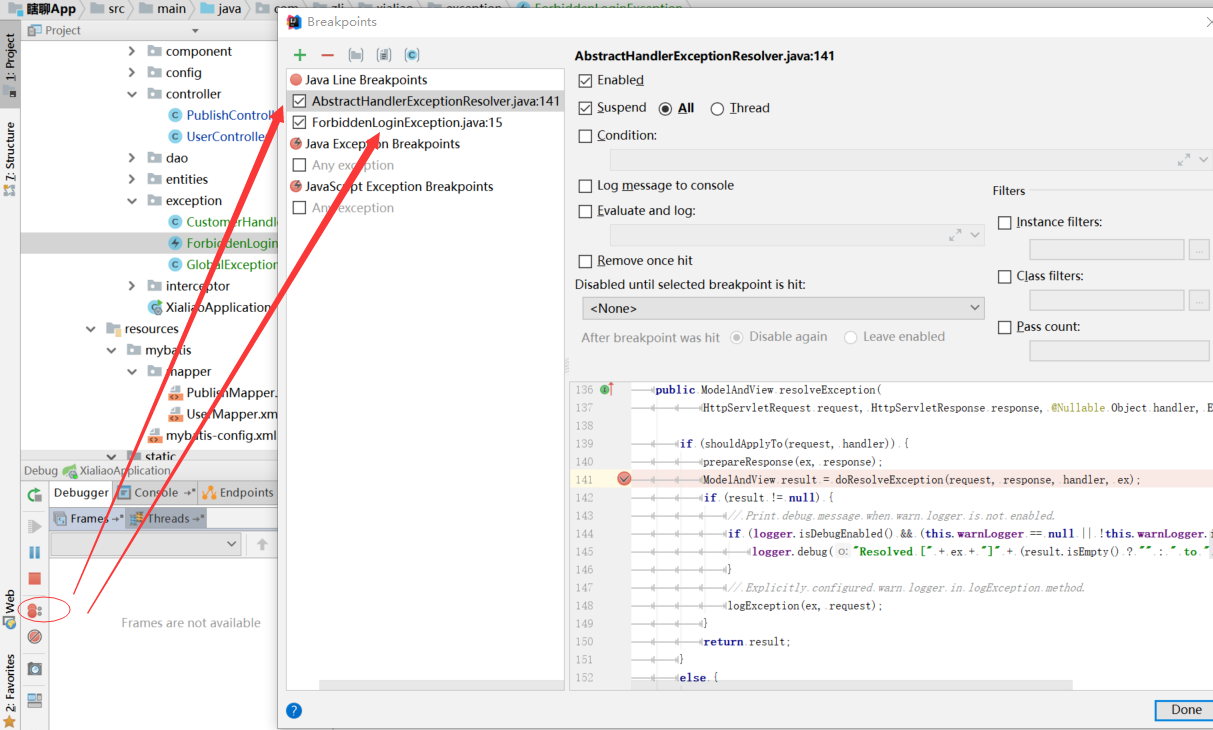Enable Any exception under Java Exception Breakpoints
This screenshot has width=1213, height=730.
[x=299, y=165]
